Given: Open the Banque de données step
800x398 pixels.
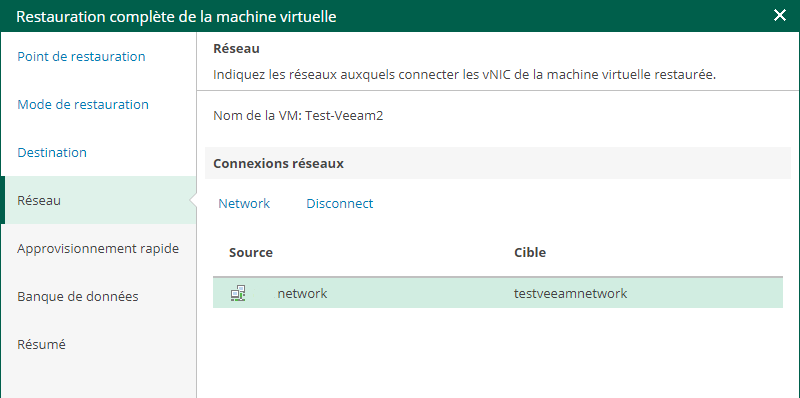Looking at the screenshot, I should pos(78,296).
